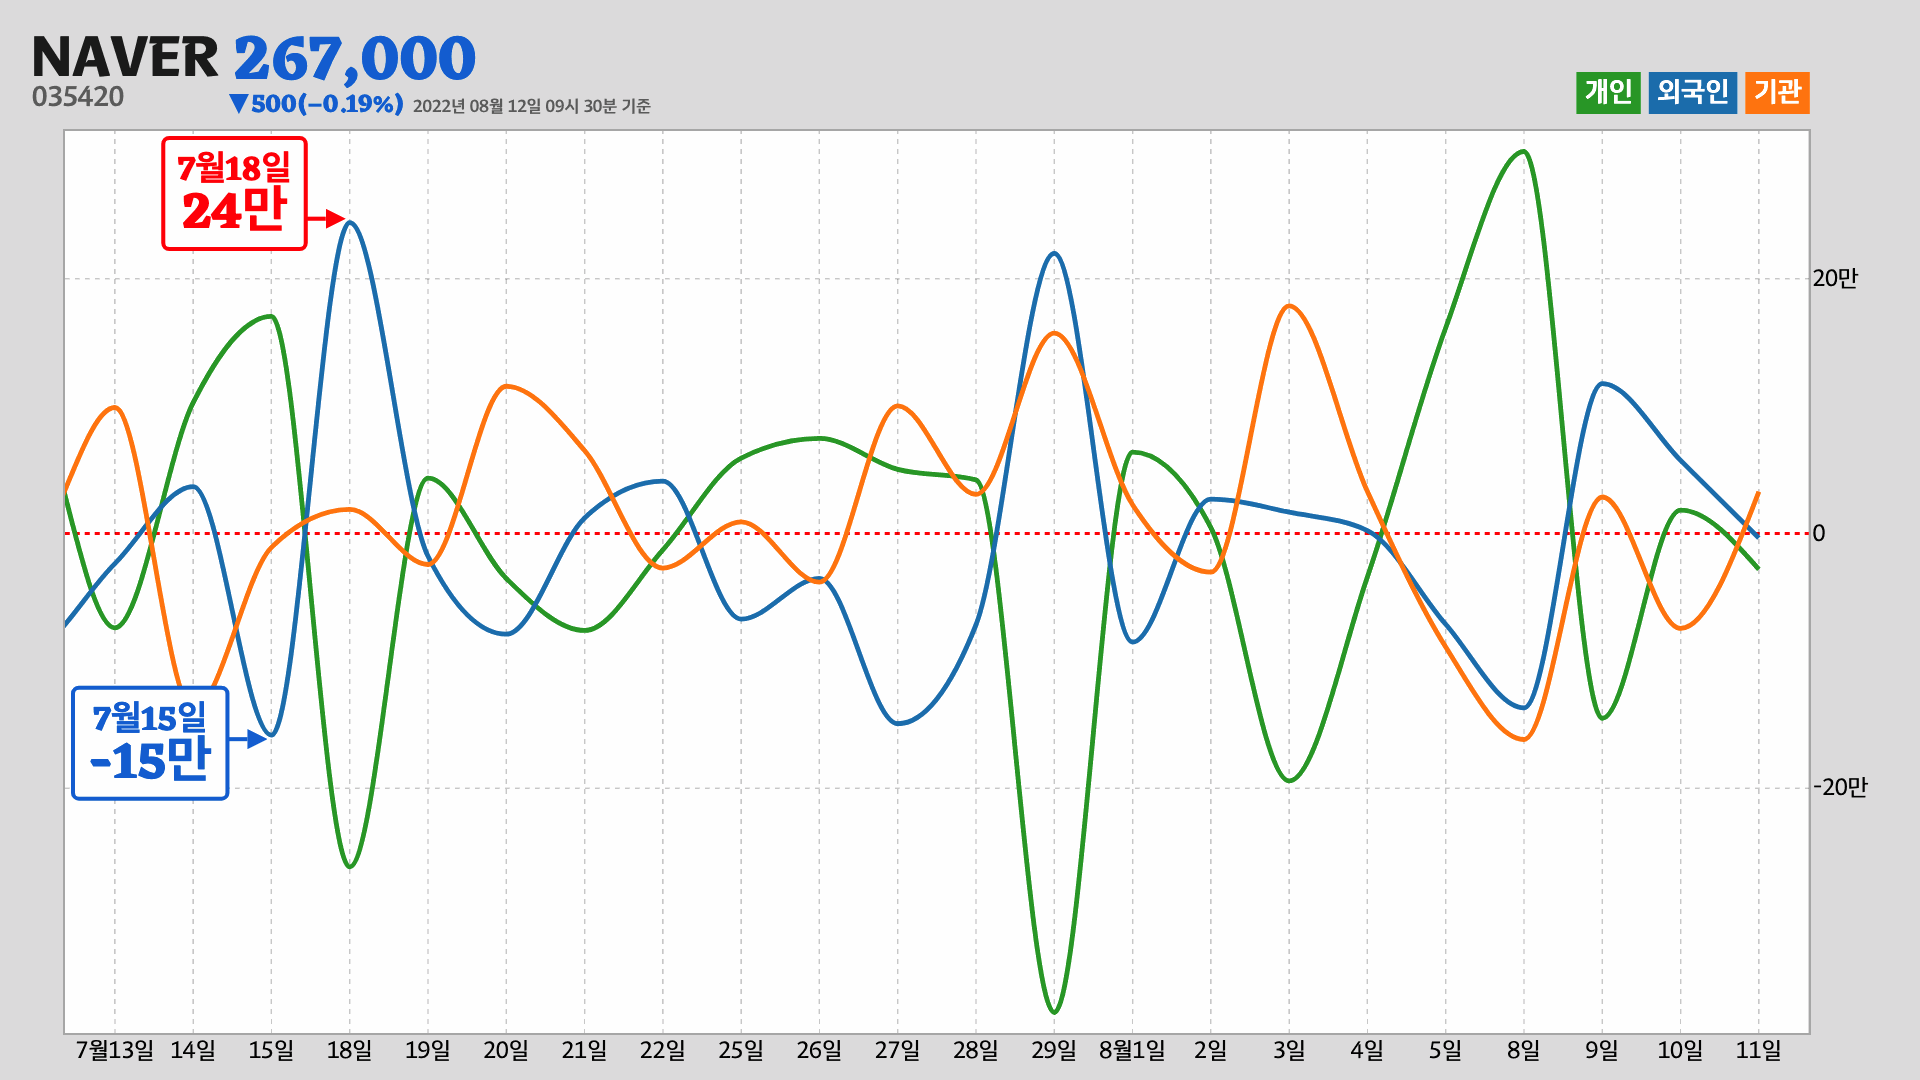Click the 267,000 price value
1920x1080 pixels.
(x=355, y=59)
